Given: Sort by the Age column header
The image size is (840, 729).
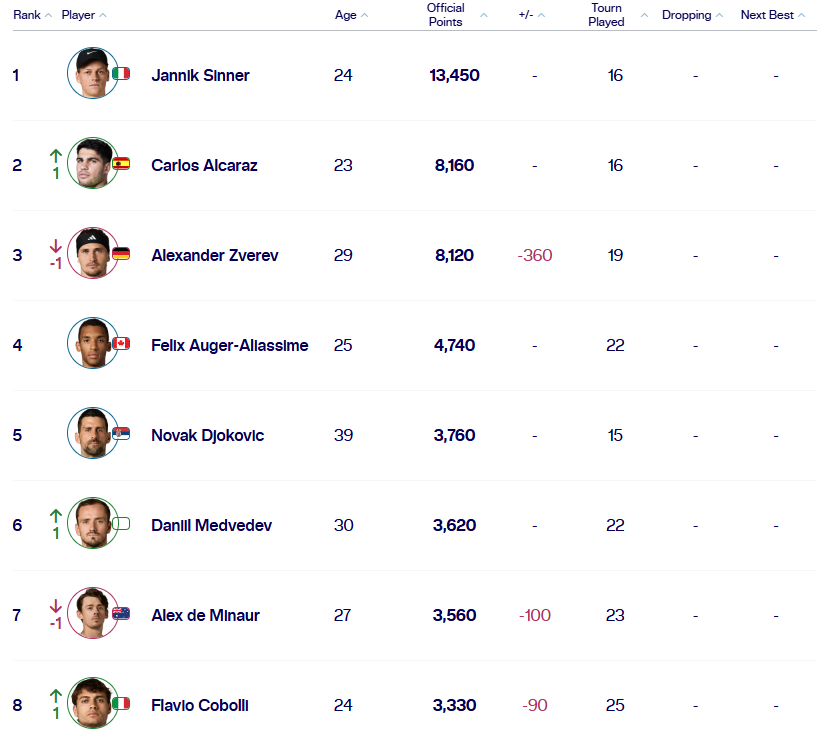Looking at the screenshot, I should (351, 15).
